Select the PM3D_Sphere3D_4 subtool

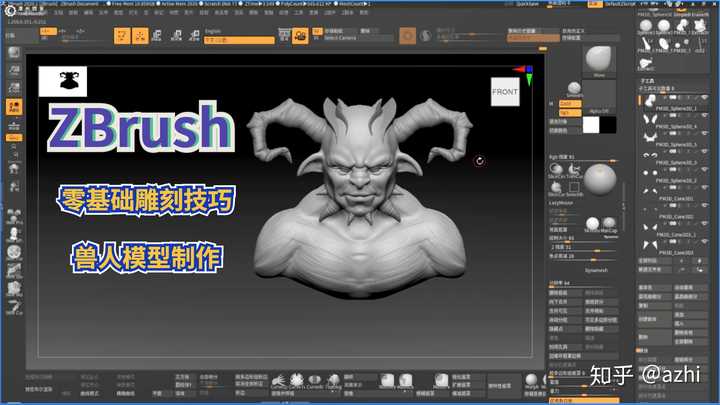coord(674,121)
